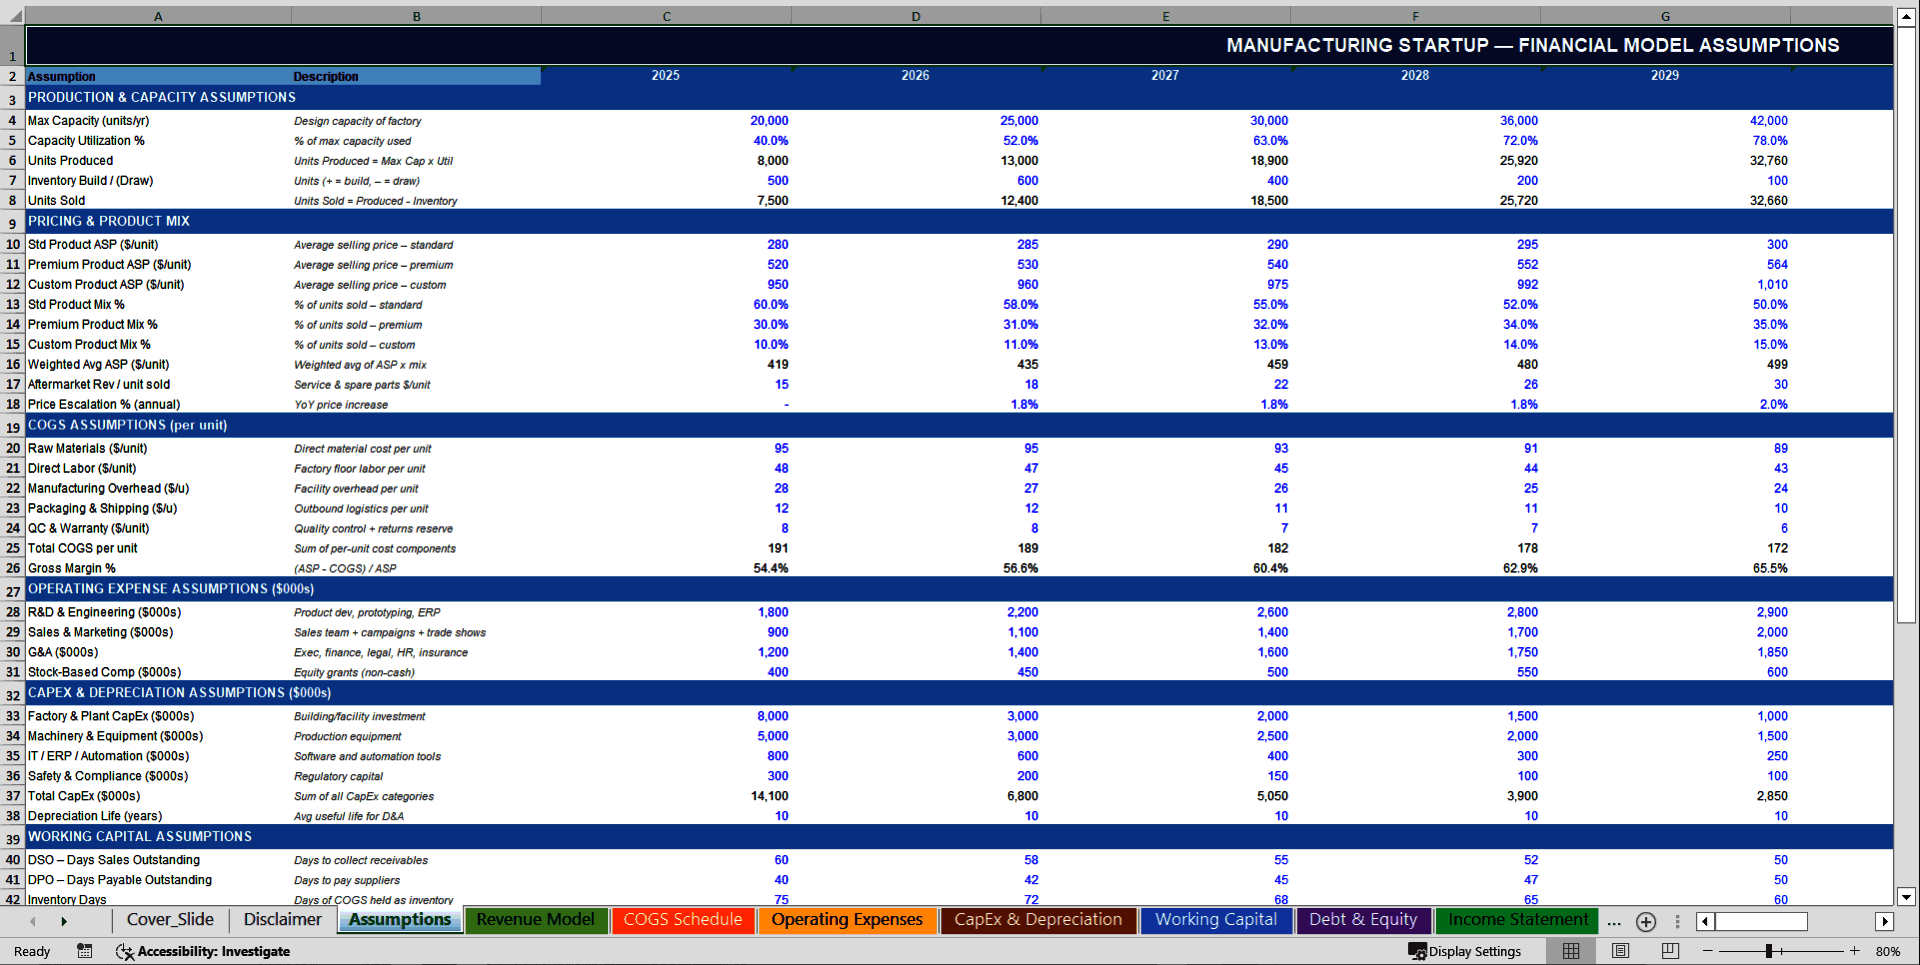Switch to the Disclaimer sheet

click(x=281, y=919)
